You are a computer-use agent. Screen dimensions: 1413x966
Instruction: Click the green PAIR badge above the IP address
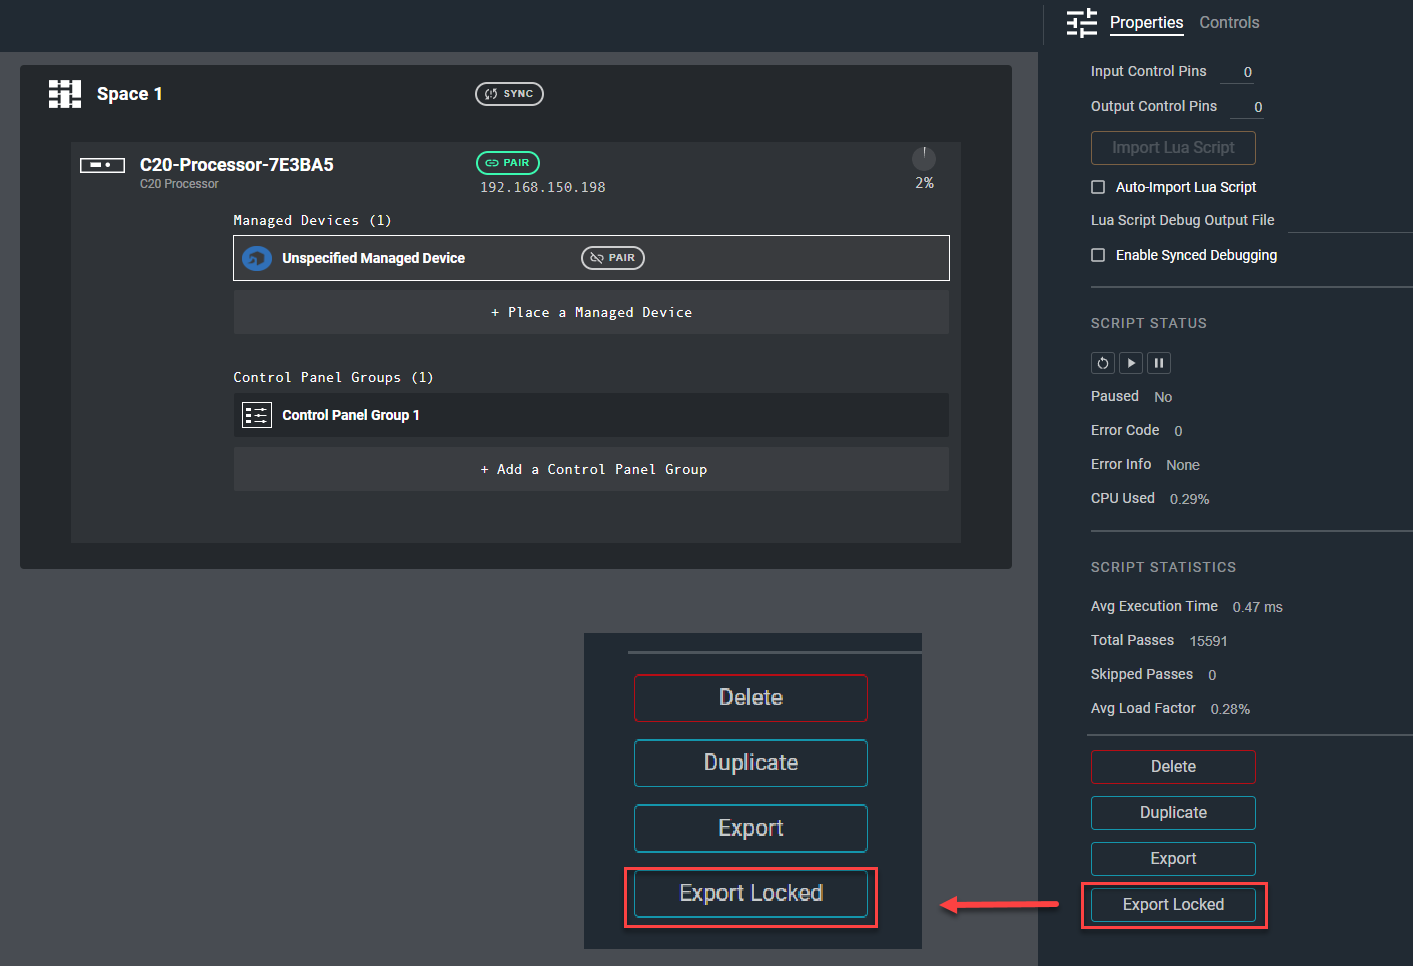pos(508,163)
